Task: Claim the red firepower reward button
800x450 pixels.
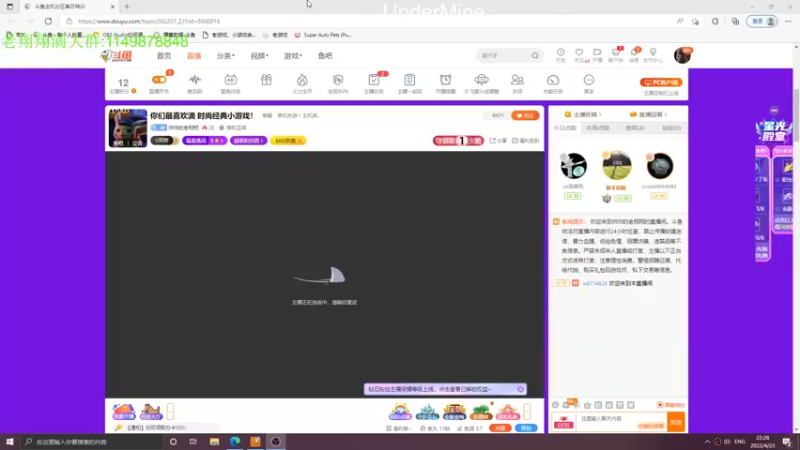Action: [x=458, y=141]
